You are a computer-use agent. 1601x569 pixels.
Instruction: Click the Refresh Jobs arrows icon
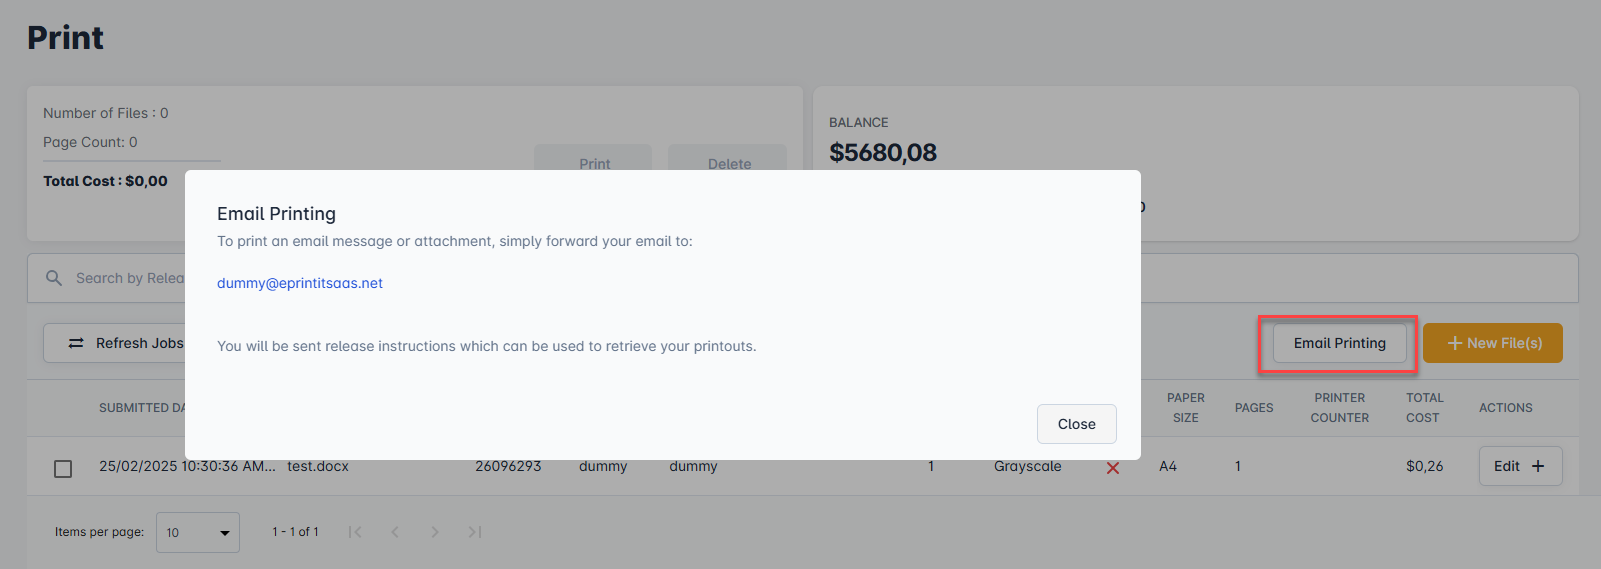coord(76,343)
